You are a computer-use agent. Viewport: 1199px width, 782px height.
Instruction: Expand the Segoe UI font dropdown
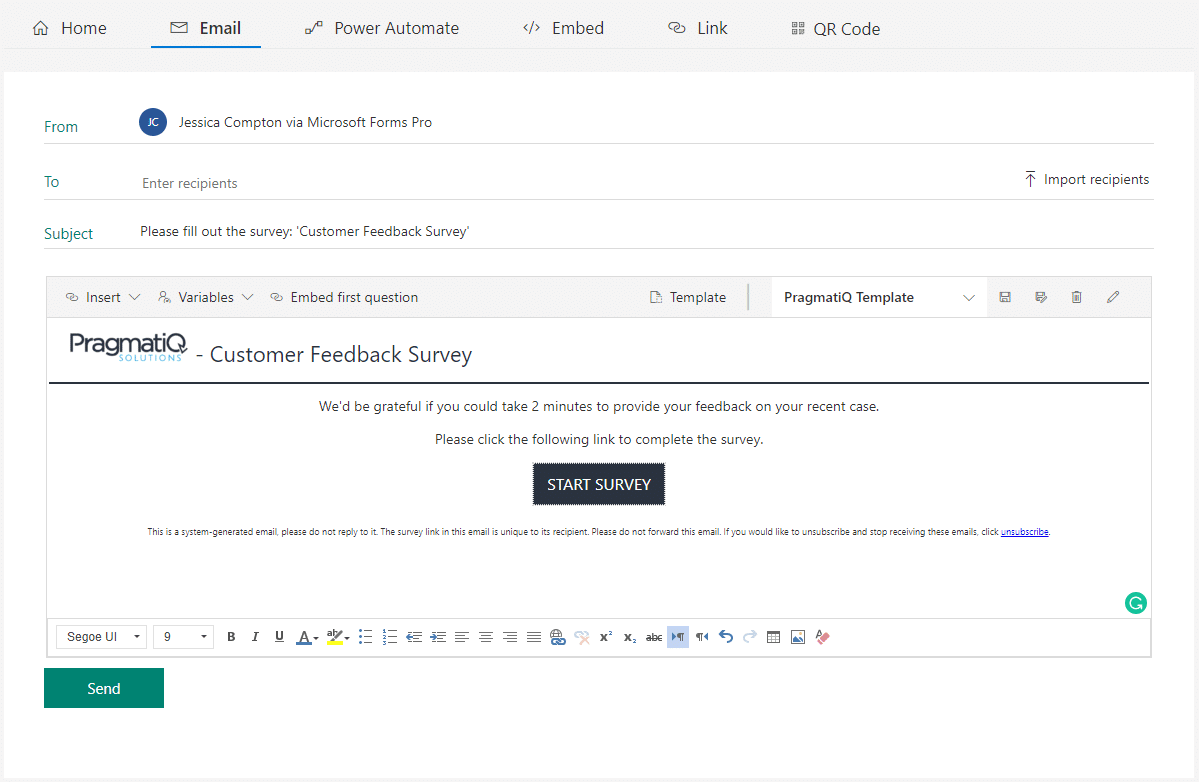(102, 637)
